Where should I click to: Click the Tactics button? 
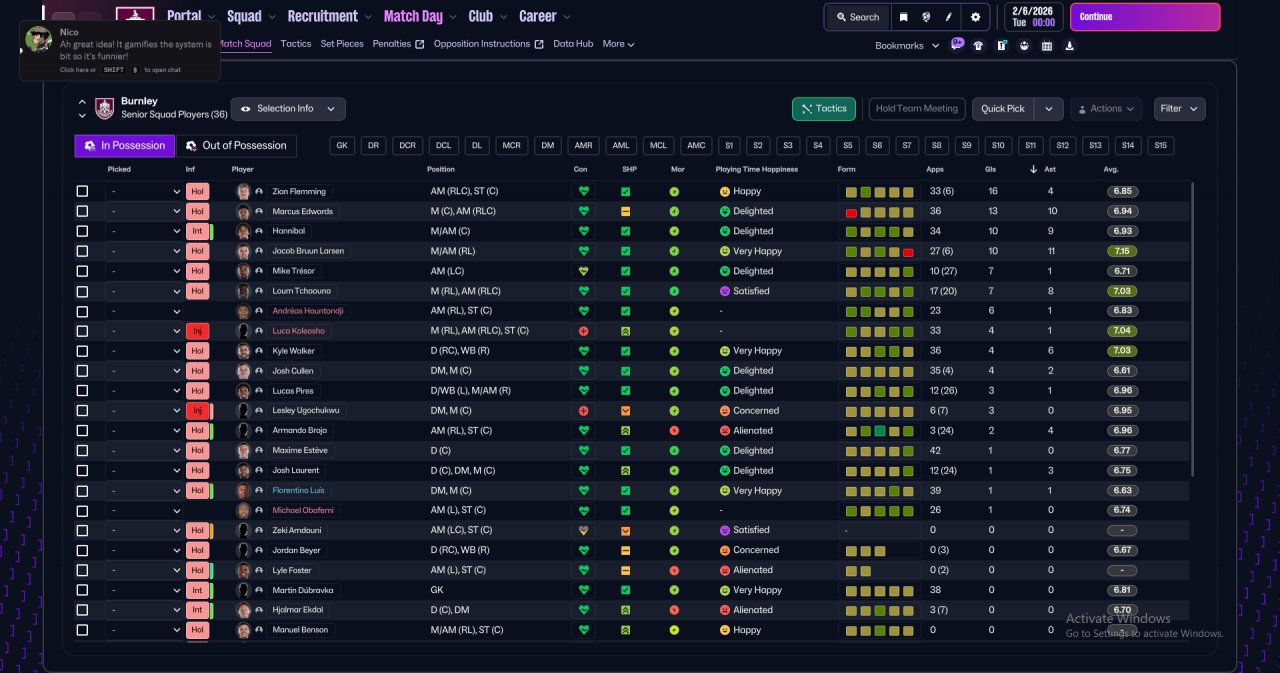coord(823,109)
